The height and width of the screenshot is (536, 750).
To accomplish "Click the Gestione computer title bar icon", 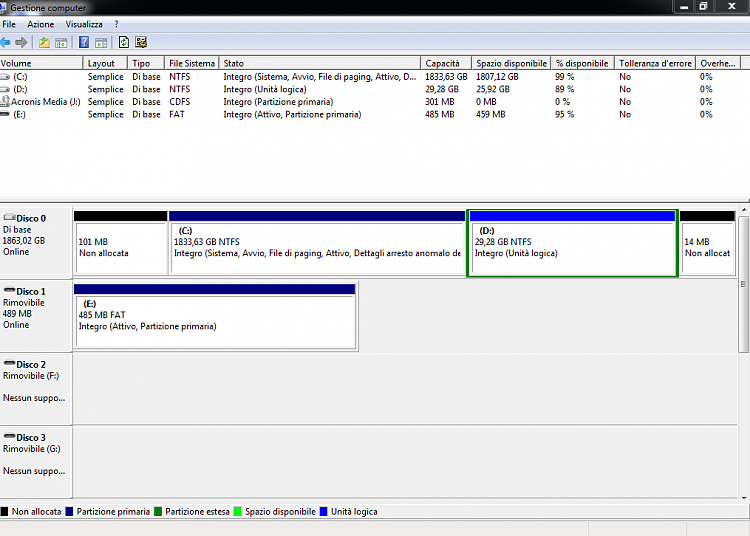I will pos(3,7).
